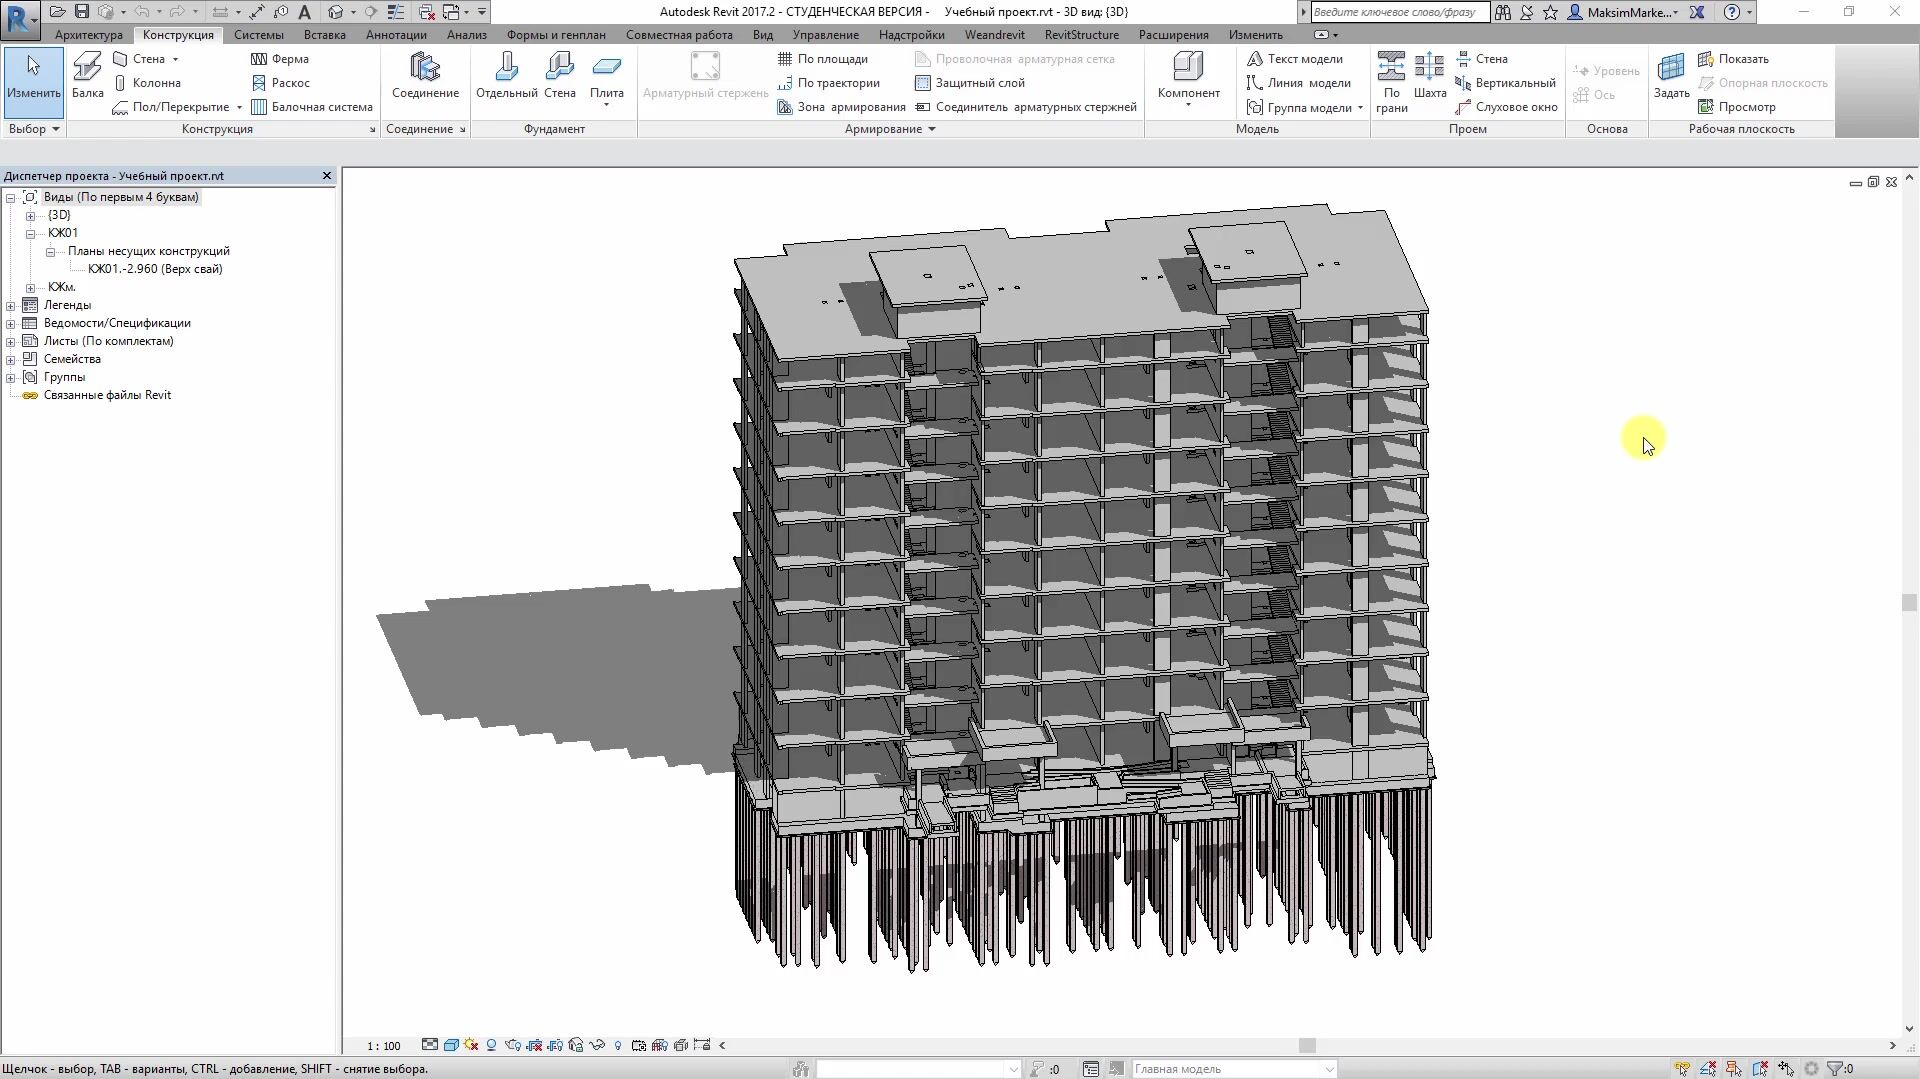This screenshot has height=1079, width=1920.
Task: Choose the Защитный слой cover tool
Action: [969, 83]
